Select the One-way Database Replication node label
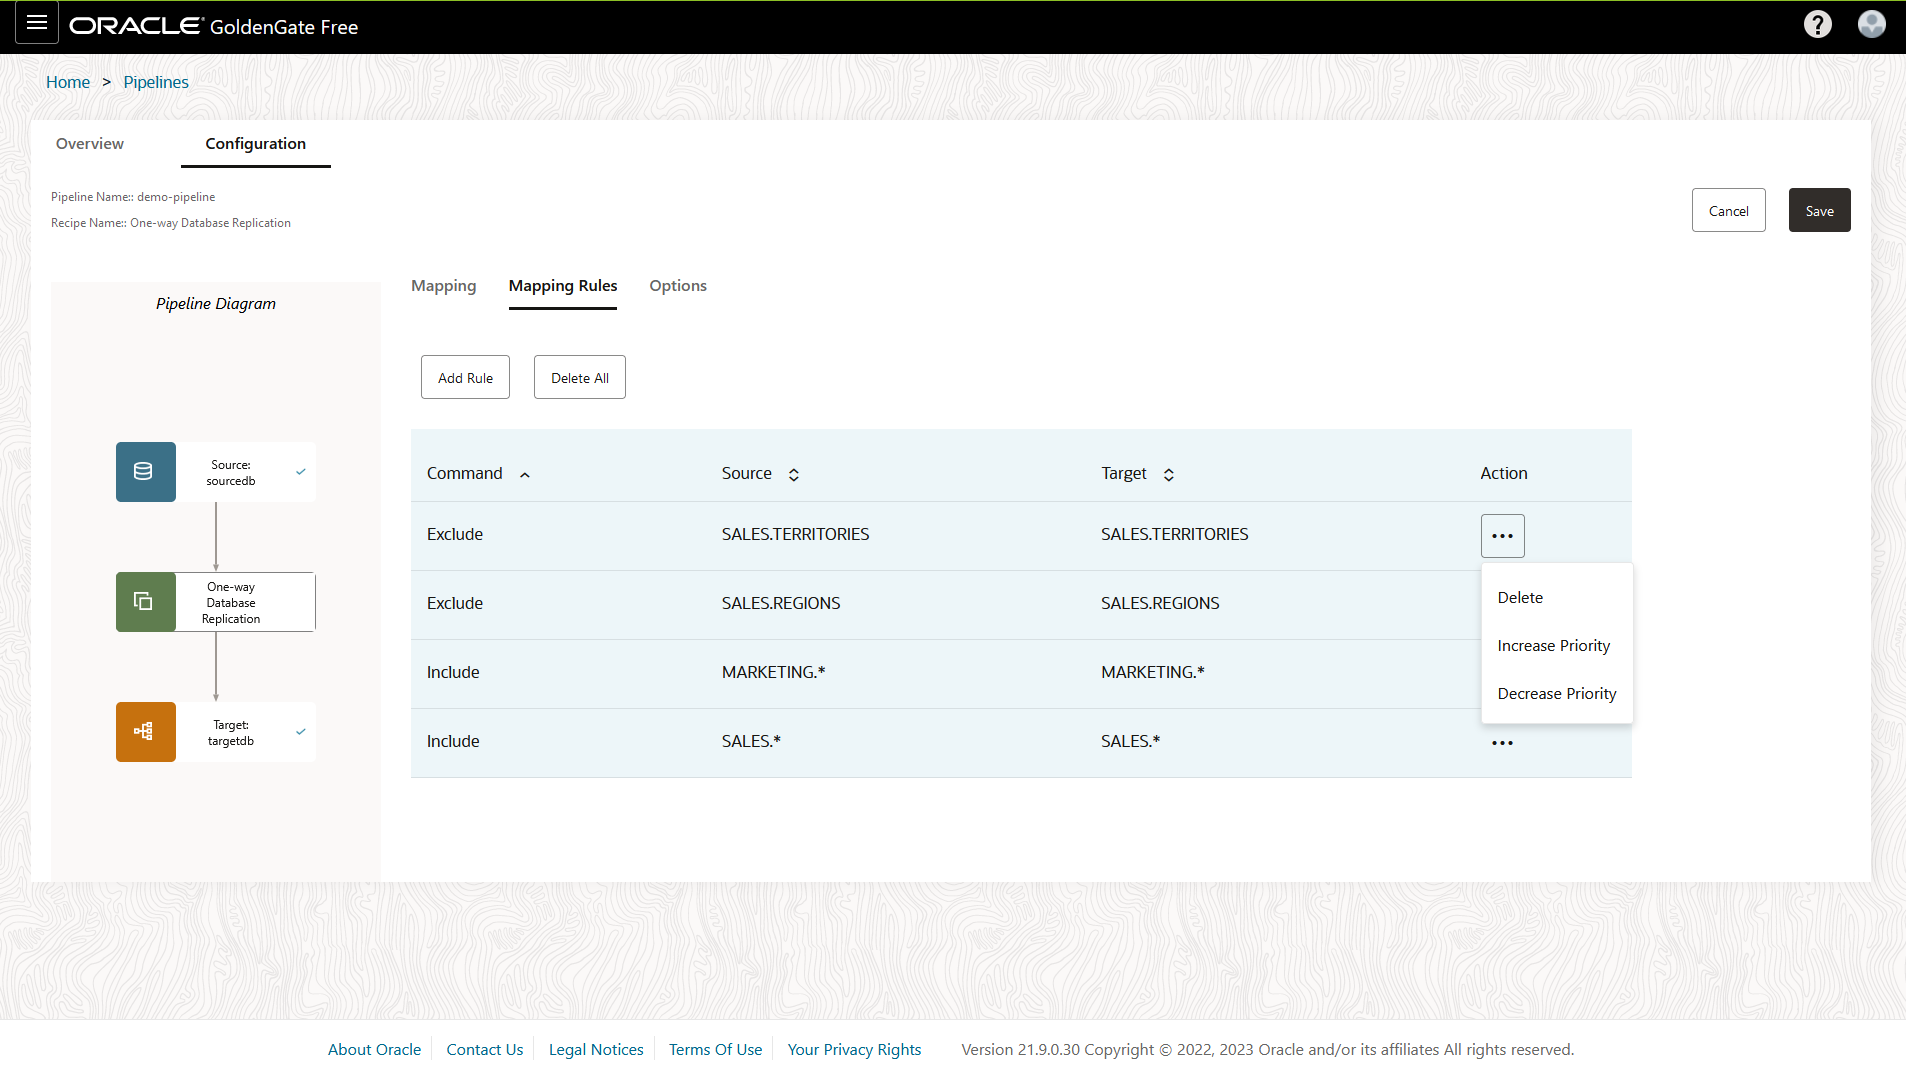 click(231, 602)
